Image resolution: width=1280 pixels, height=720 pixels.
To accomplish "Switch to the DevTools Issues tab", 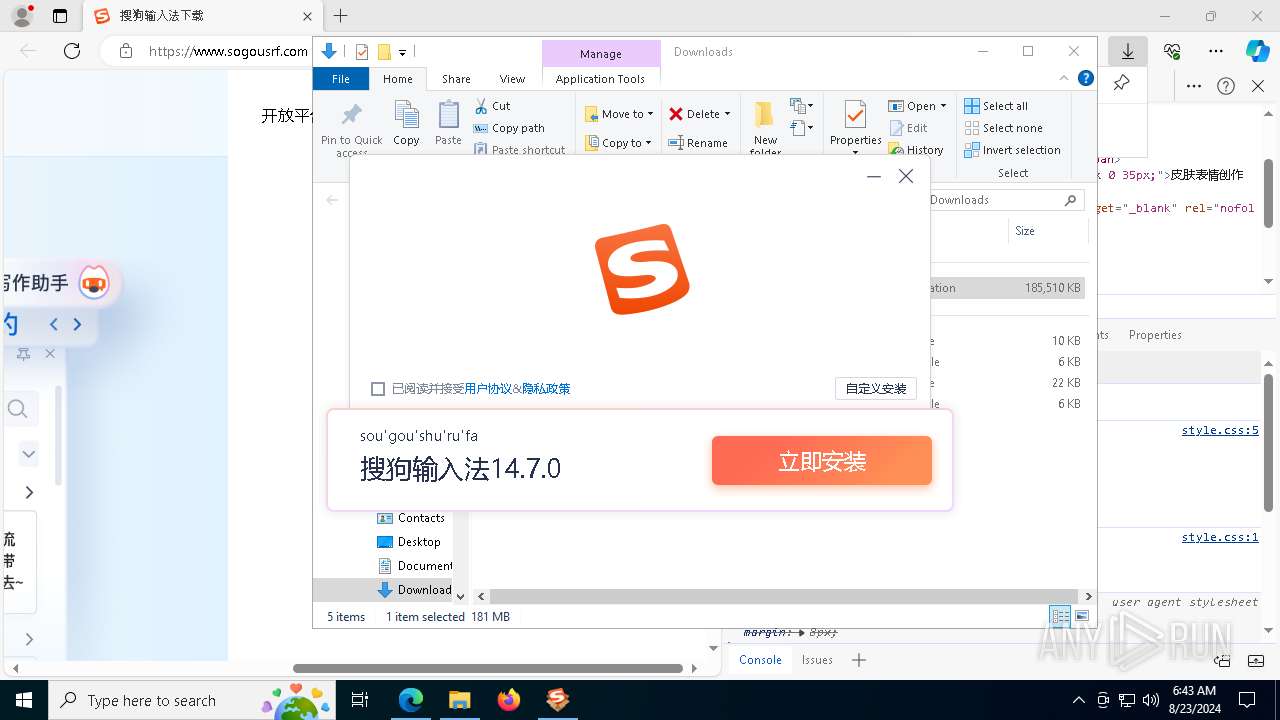I will pyautogui.click(x=817, y=660).
